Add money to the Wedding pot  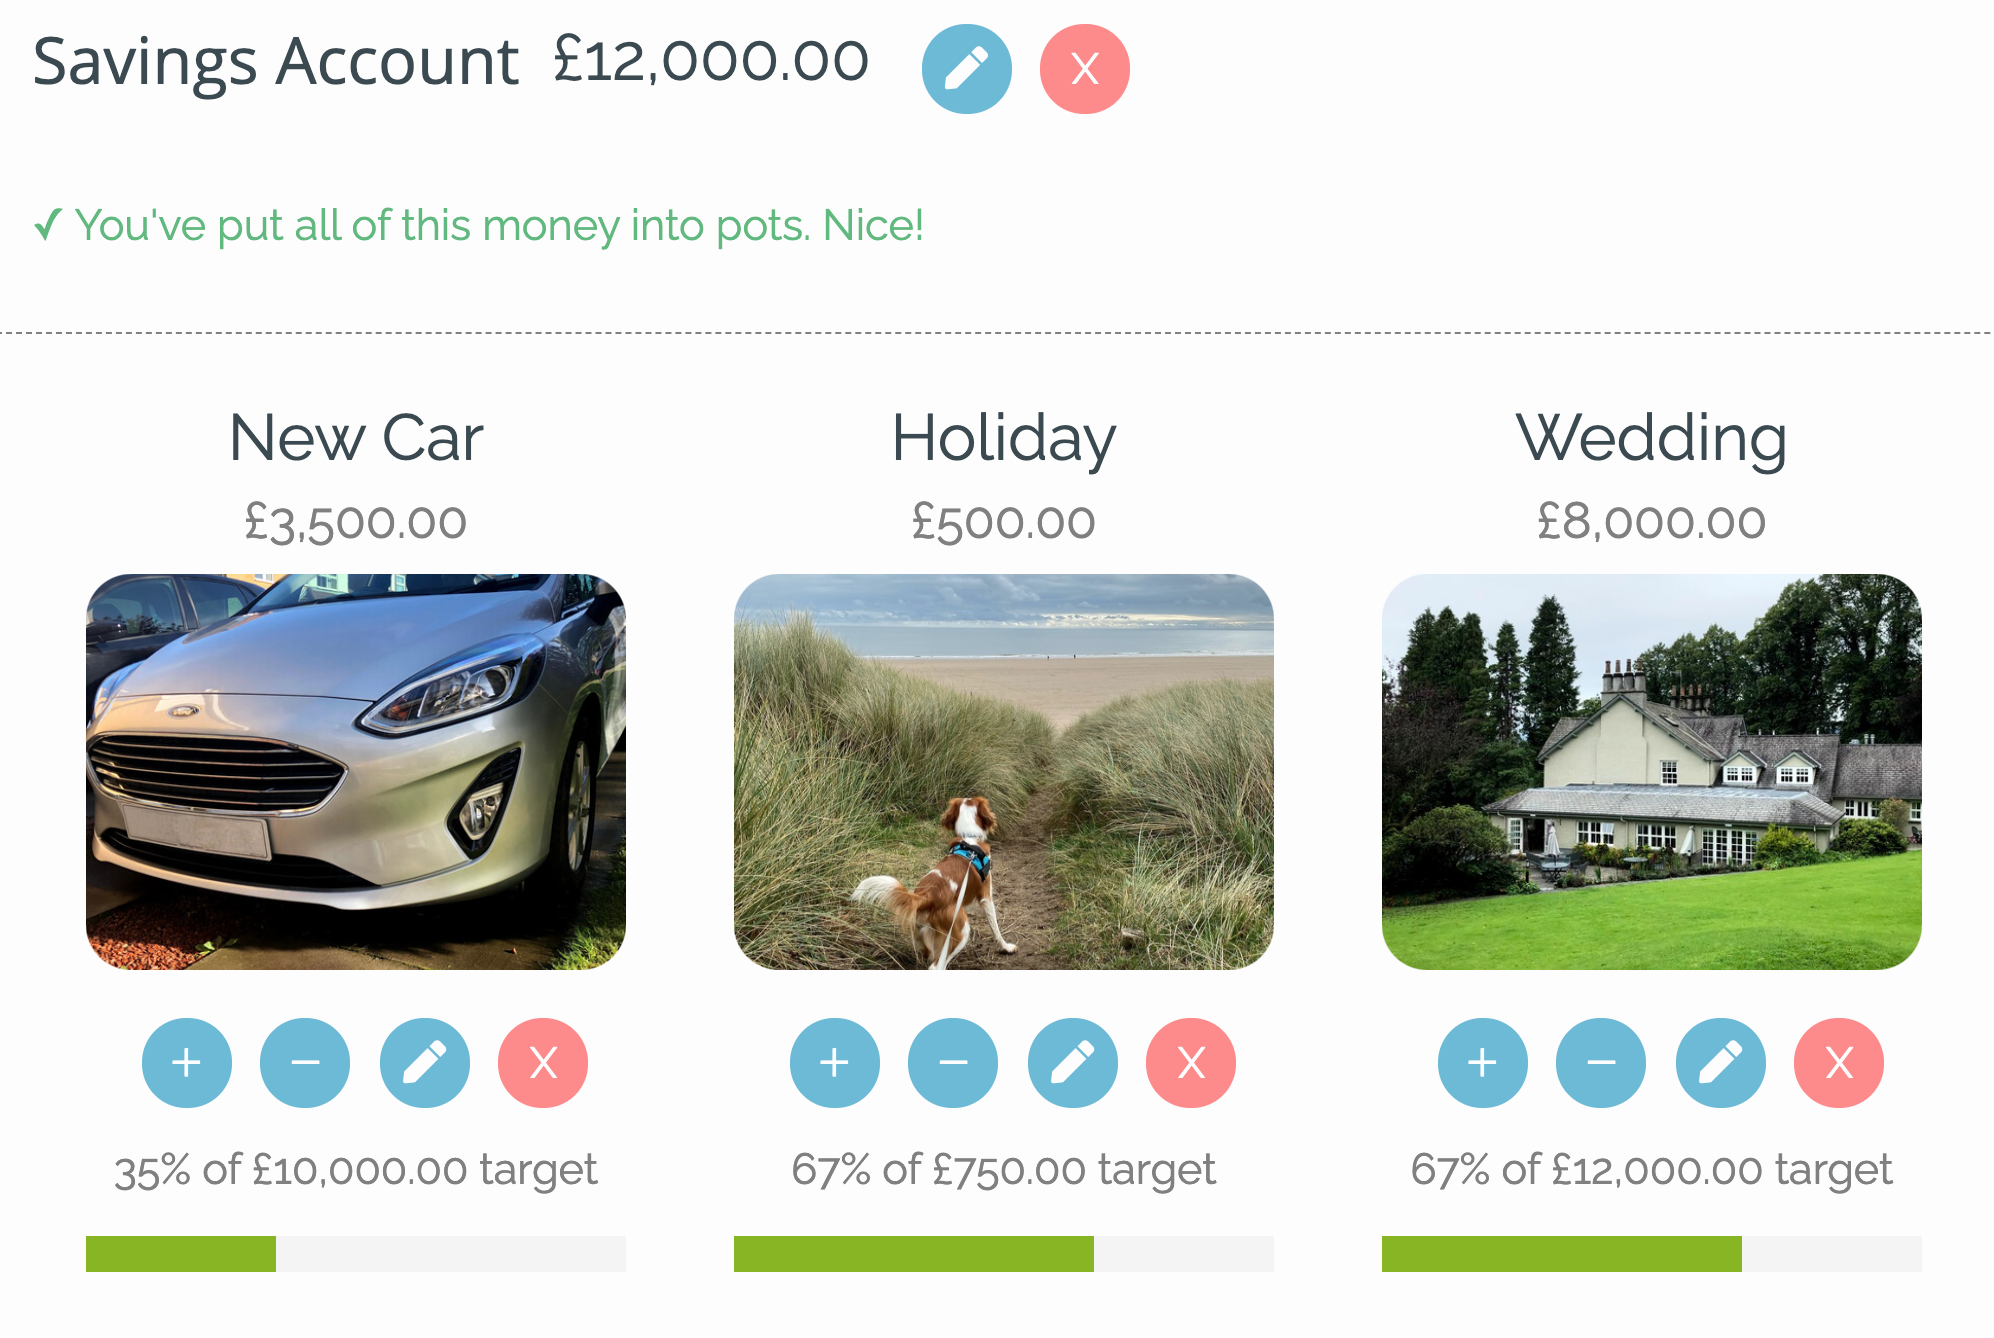[1481, 1063]
